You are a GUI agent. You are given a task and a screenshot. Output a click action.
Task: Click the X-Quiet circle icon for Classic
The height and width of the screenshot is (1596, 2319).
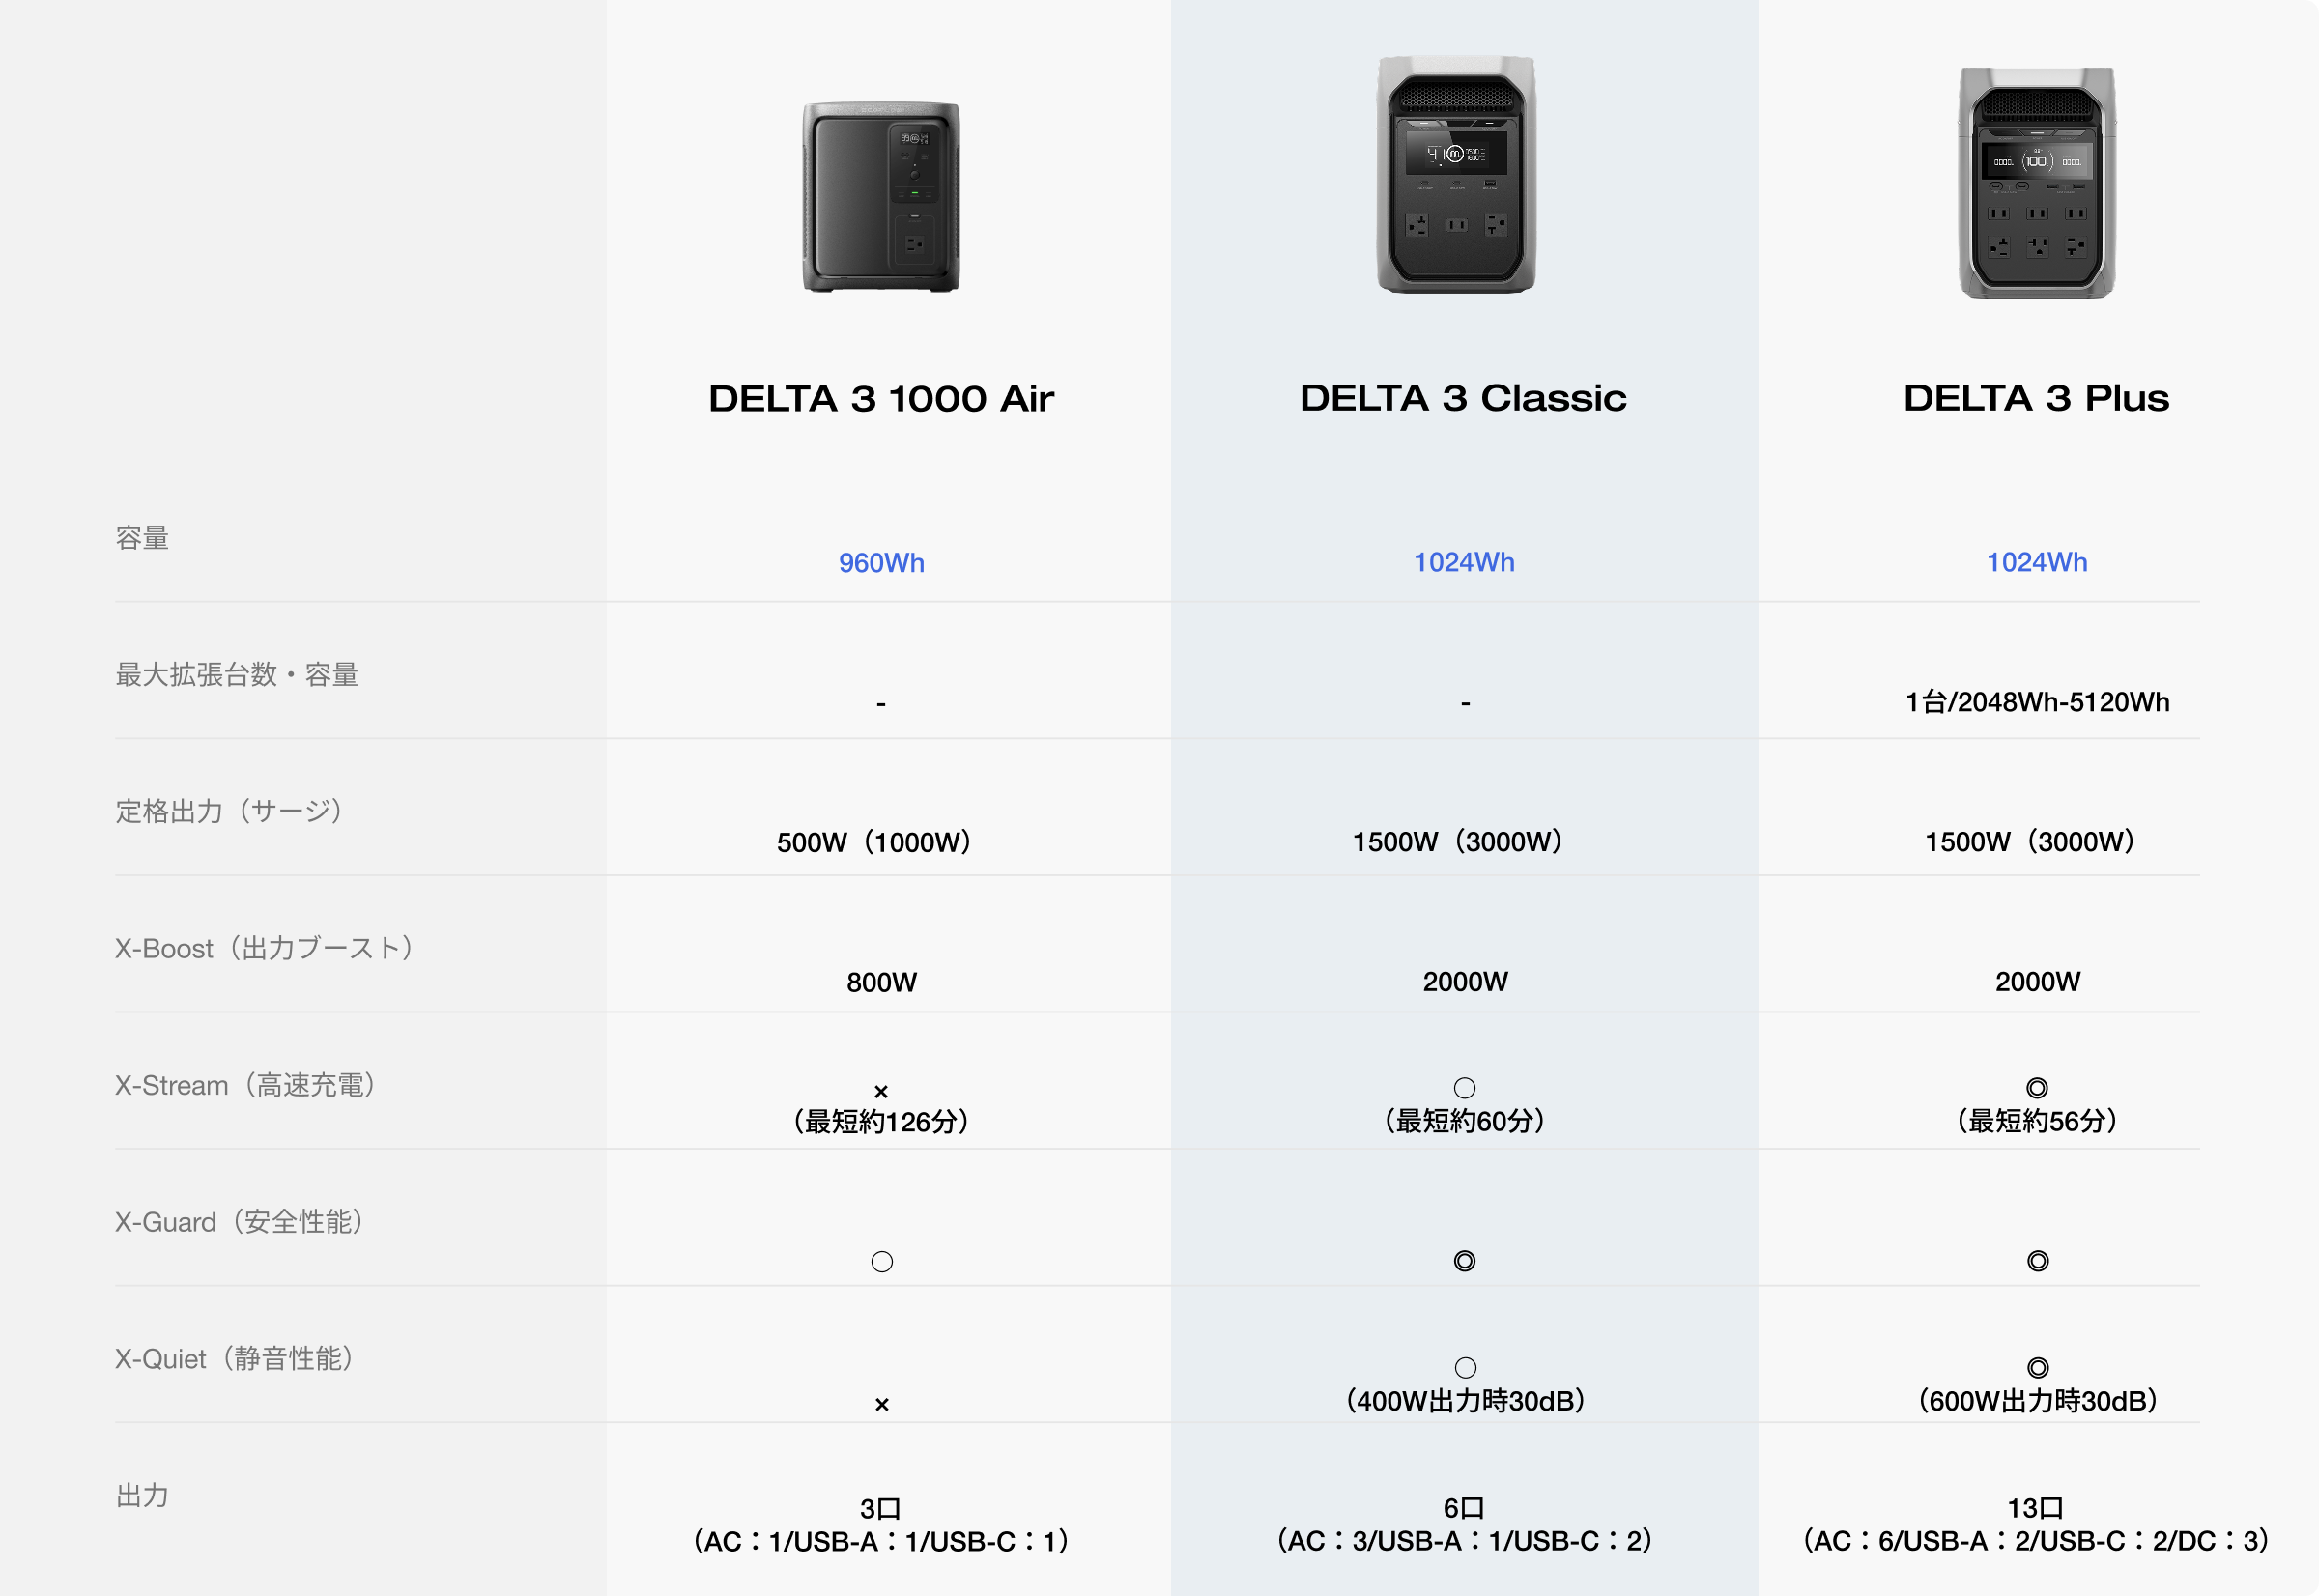1464,1367
